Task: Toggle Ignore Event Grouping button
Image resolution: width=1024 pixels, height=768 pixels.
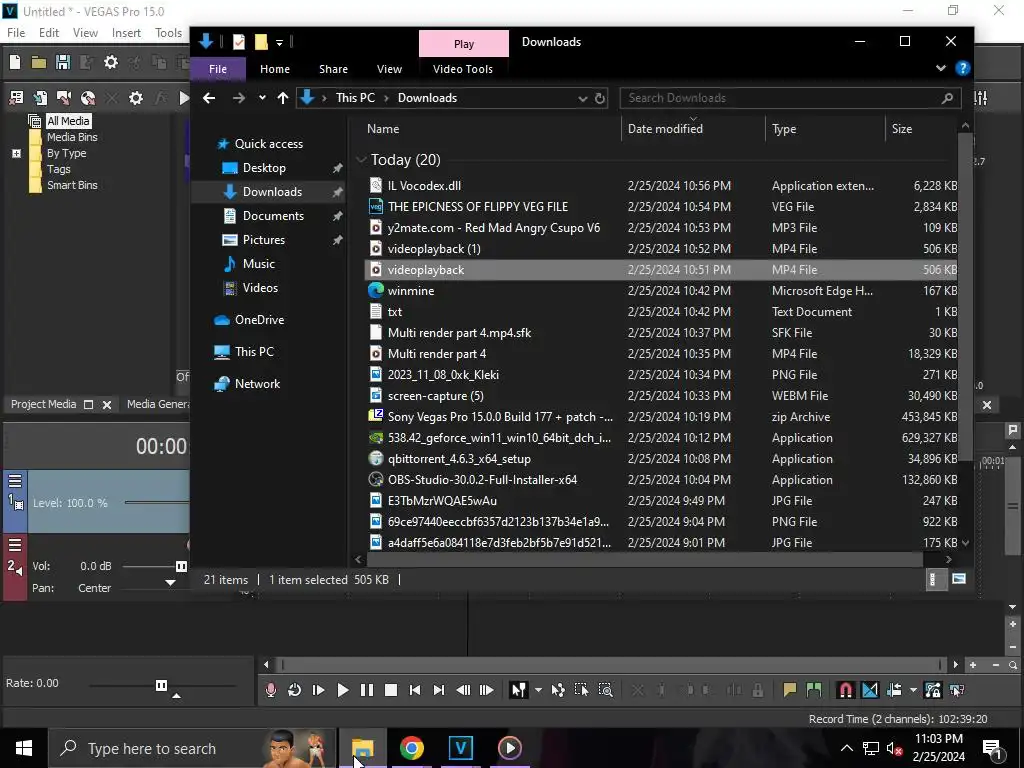Action: click(957, 690)
